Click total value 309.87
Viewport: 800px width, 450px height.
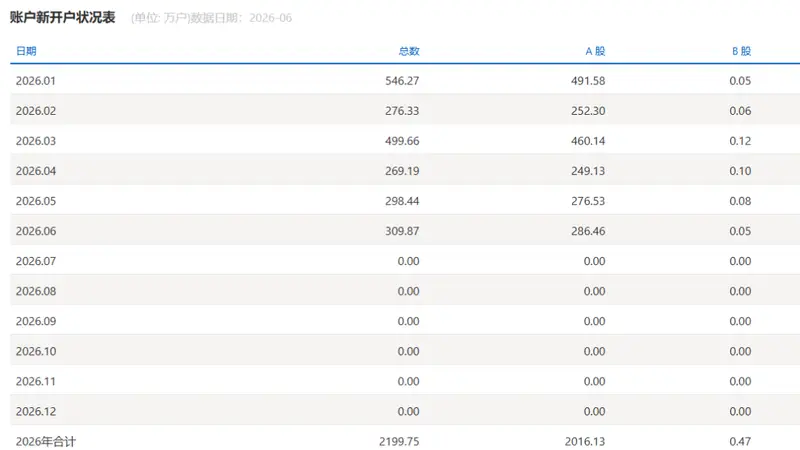point(402,231)
